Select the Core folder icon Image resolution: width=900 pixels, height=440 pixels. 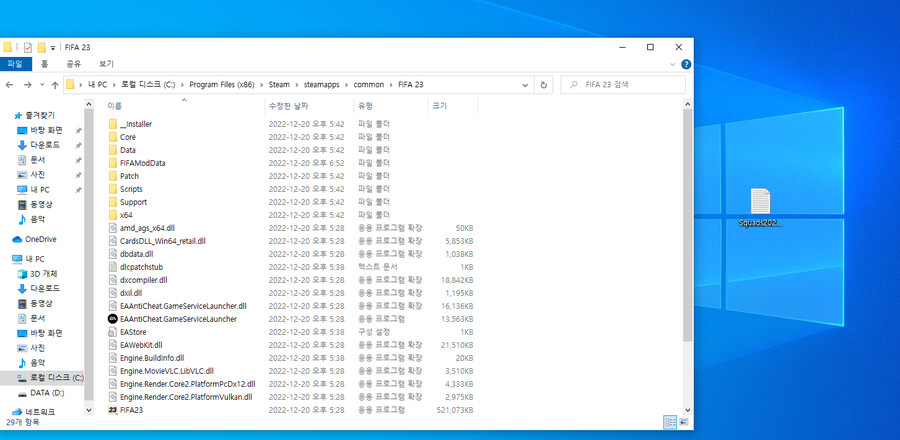(112, 137)
